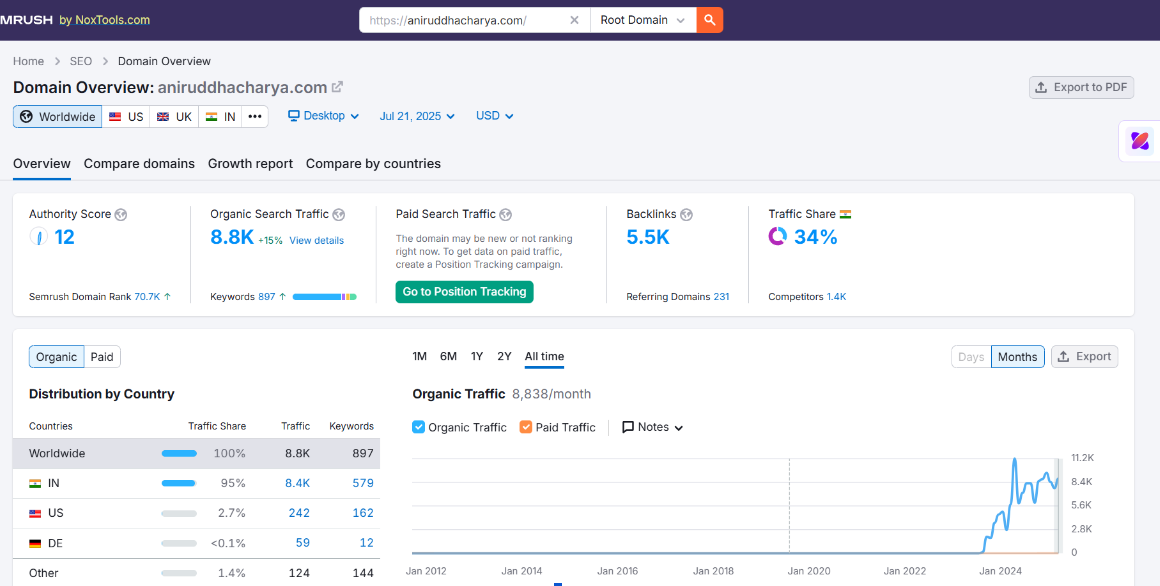The image size is (1160, 586).
Task: Open the Jul 21, 2025 date dropdown
Action: pos(417,116)
